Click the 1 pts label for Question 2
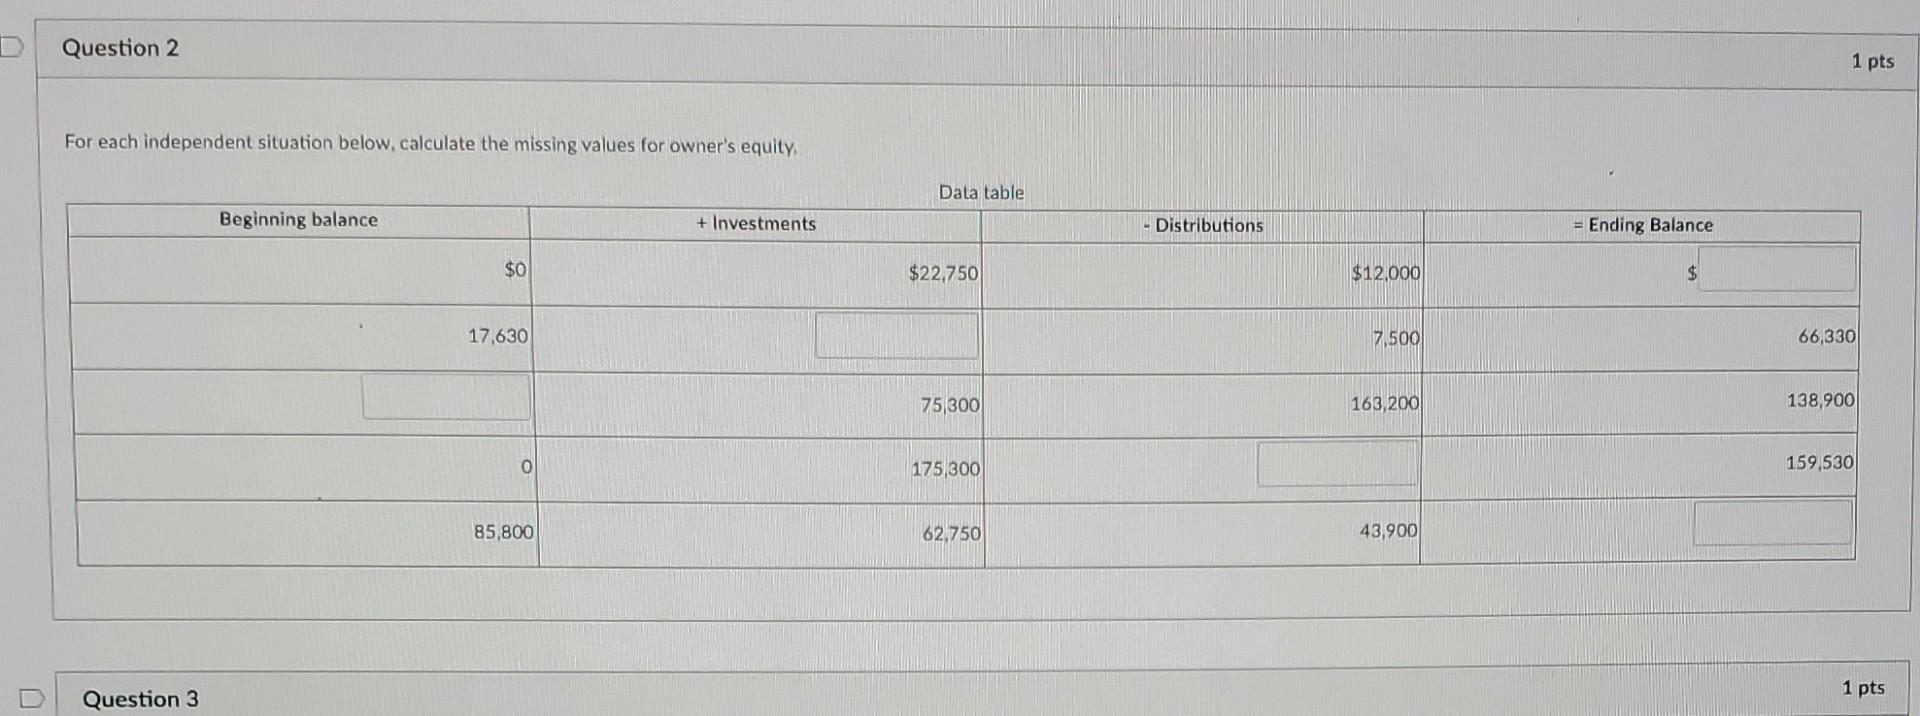 coord(1870,61)
